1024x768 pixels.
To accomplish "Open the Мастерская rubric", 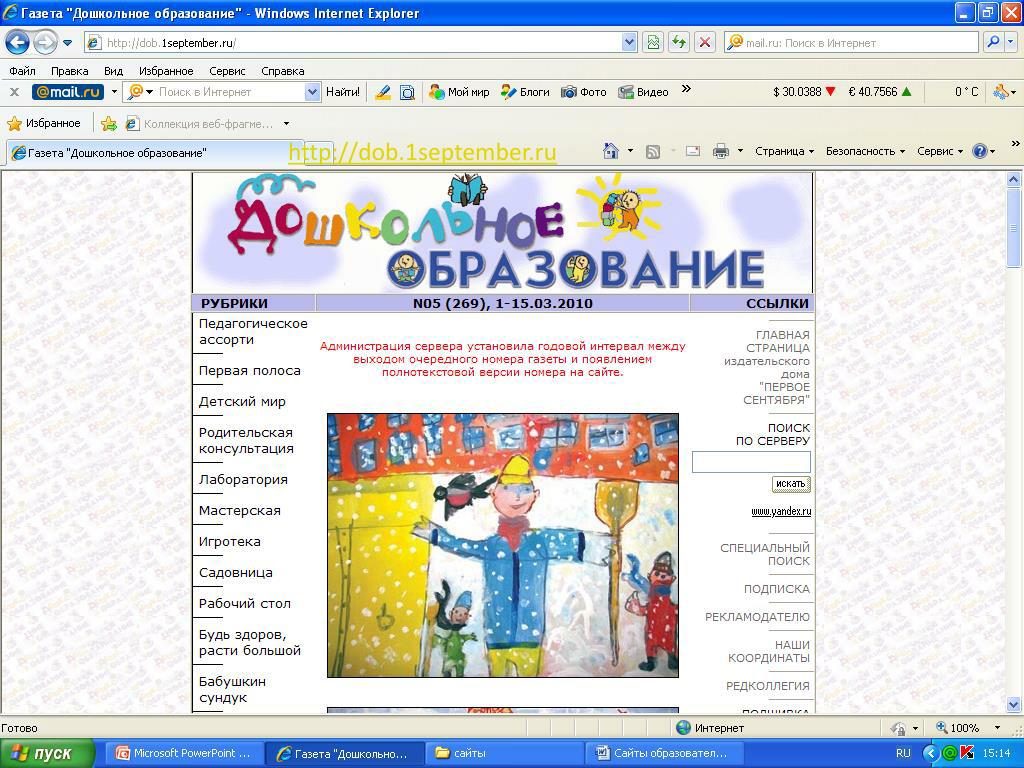I will point(240,511).
